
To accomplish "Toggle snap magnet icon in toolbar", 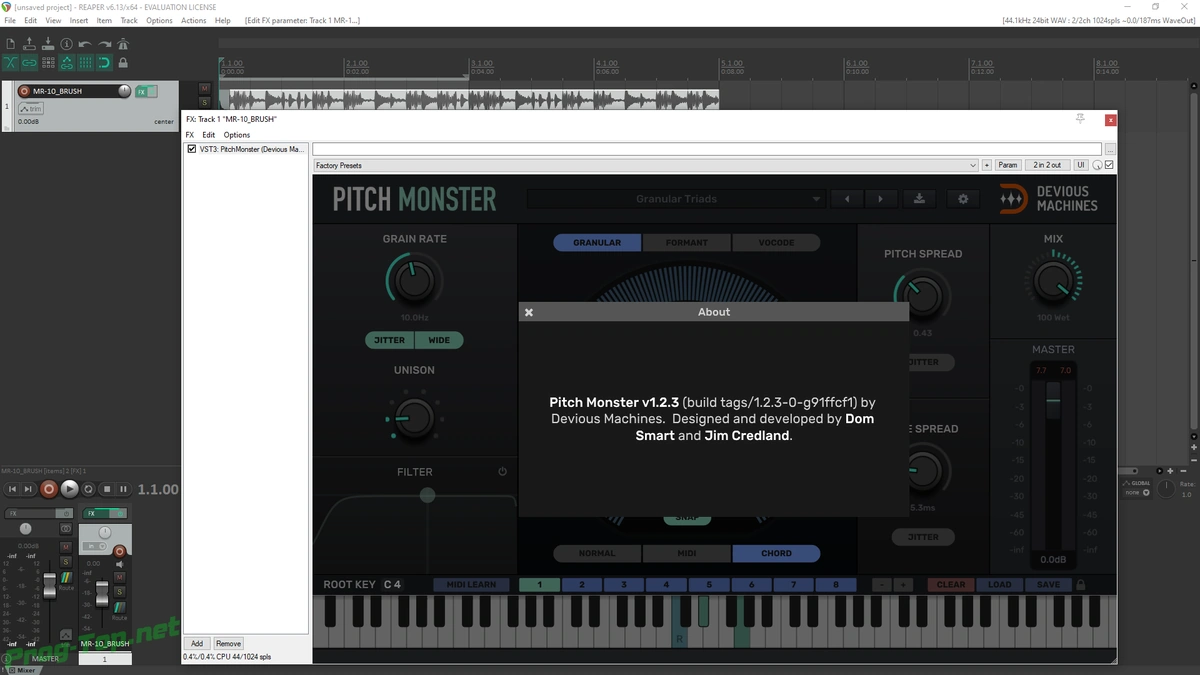I will point(105,63).
